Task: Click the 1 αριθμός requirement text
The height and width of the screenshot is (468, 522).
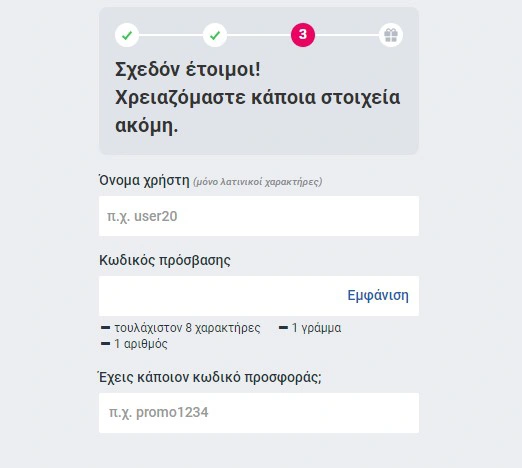Action: (x=141, y=344)
